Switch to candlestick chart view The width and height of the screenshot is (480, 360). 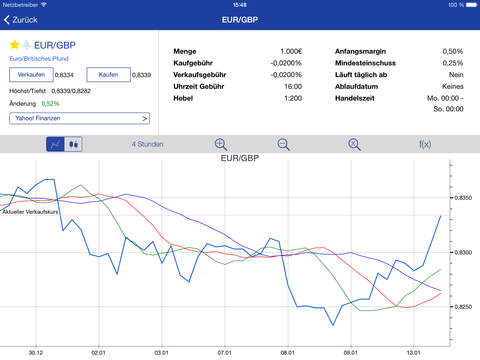point(73,144)
